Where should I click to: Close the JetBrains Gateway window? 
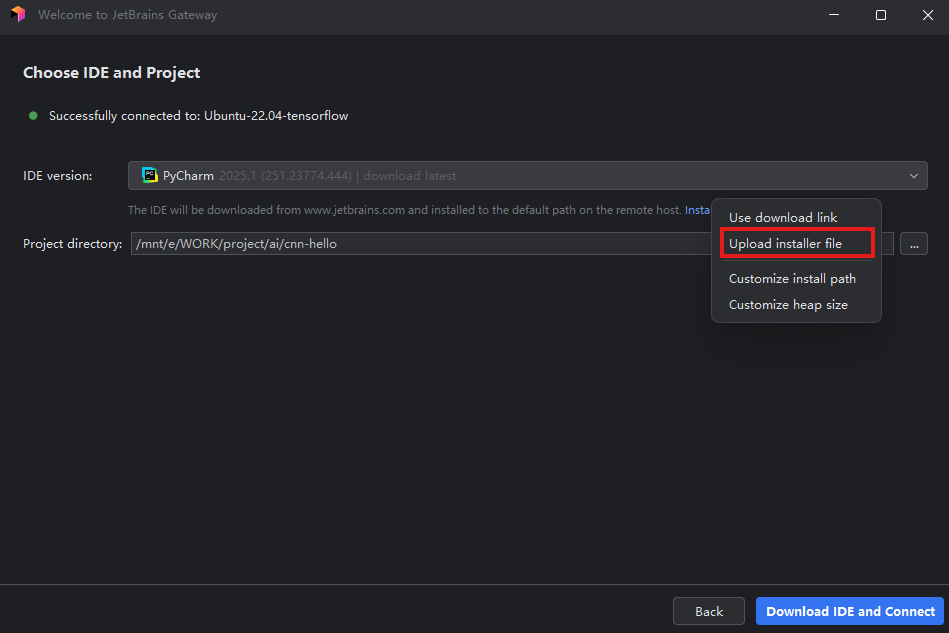click(928, 15)
